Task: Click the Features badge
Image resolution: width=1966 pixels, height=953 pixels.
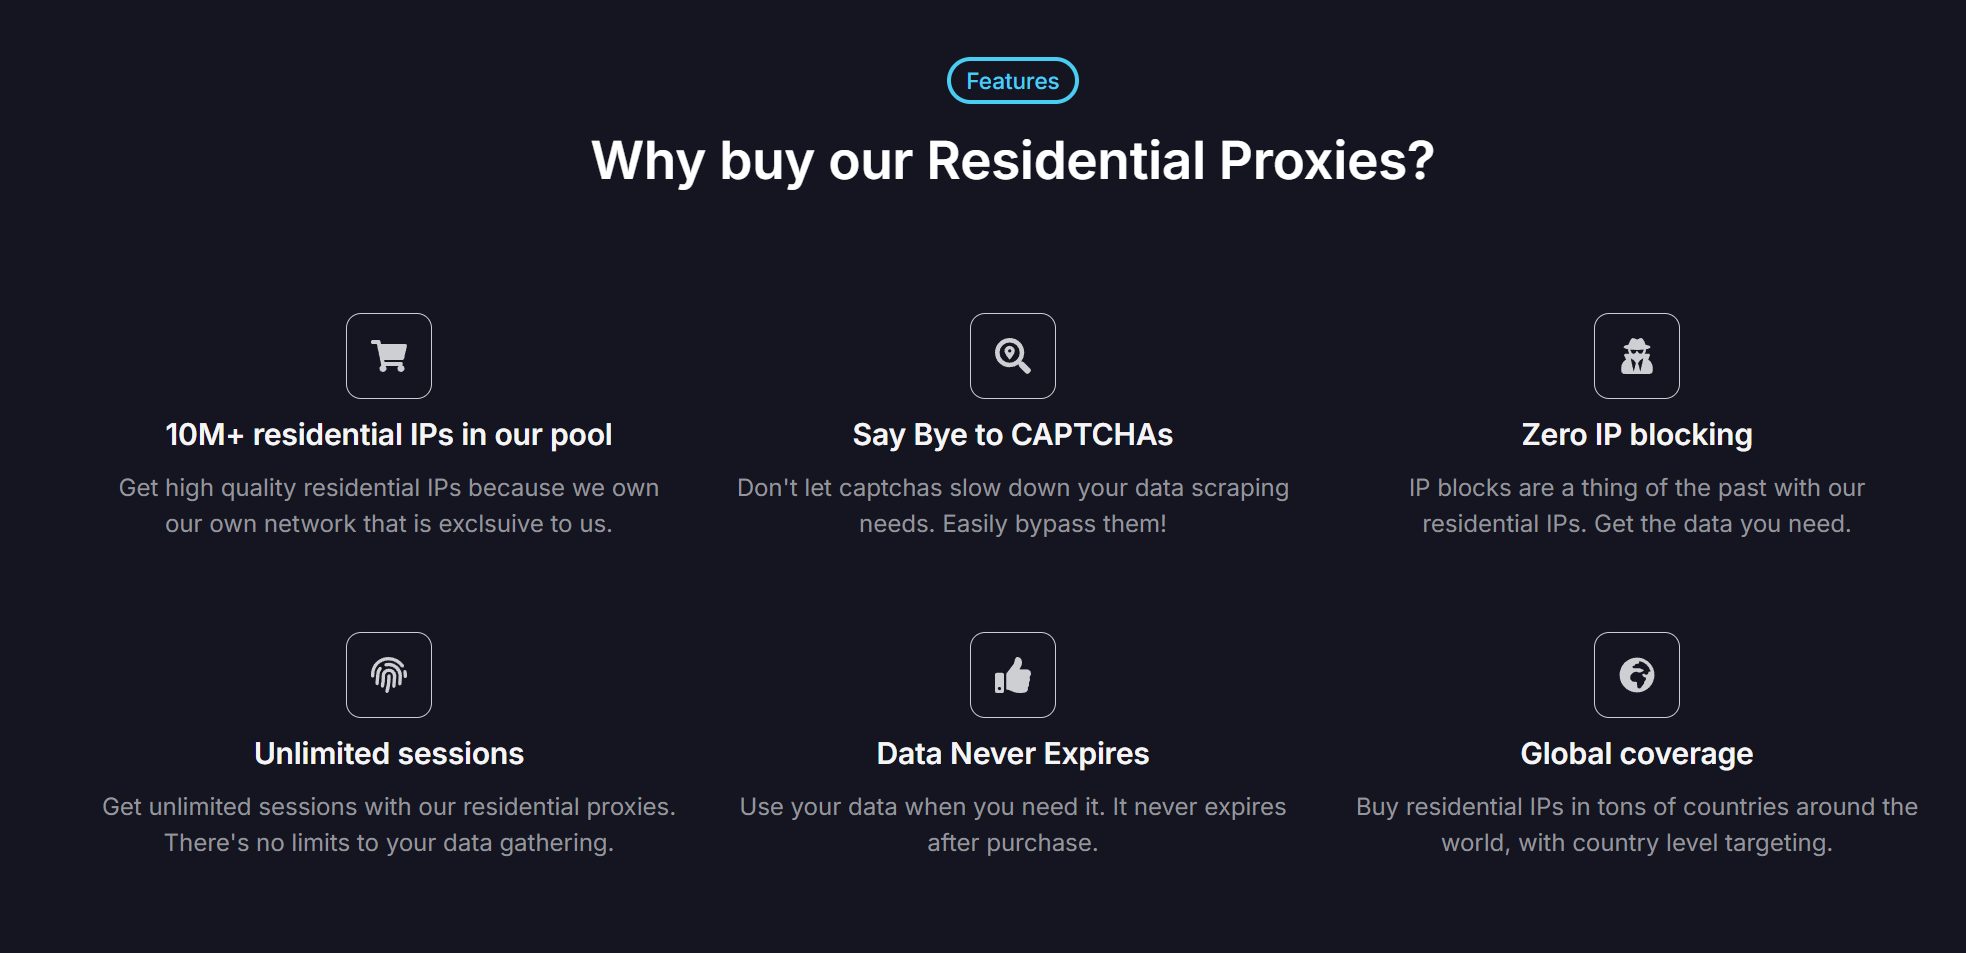Action: pyautogui.click(x=1012, y=81)
